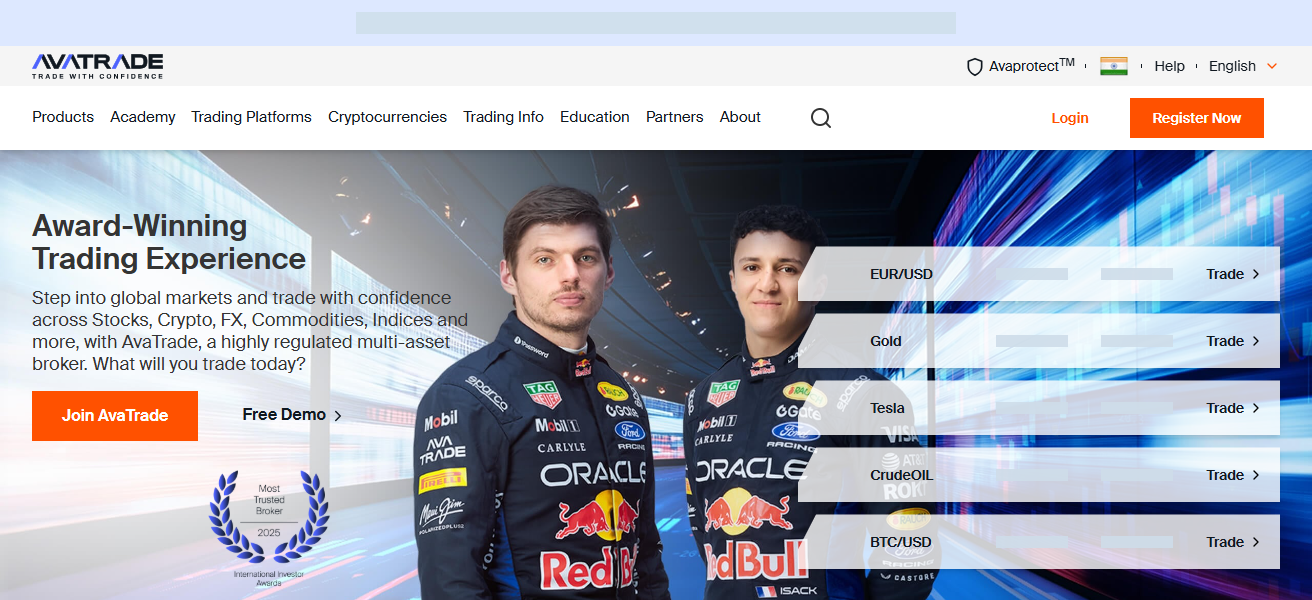Open the Academy menu
Screen dimensions: 1312x600
(143, 117)
